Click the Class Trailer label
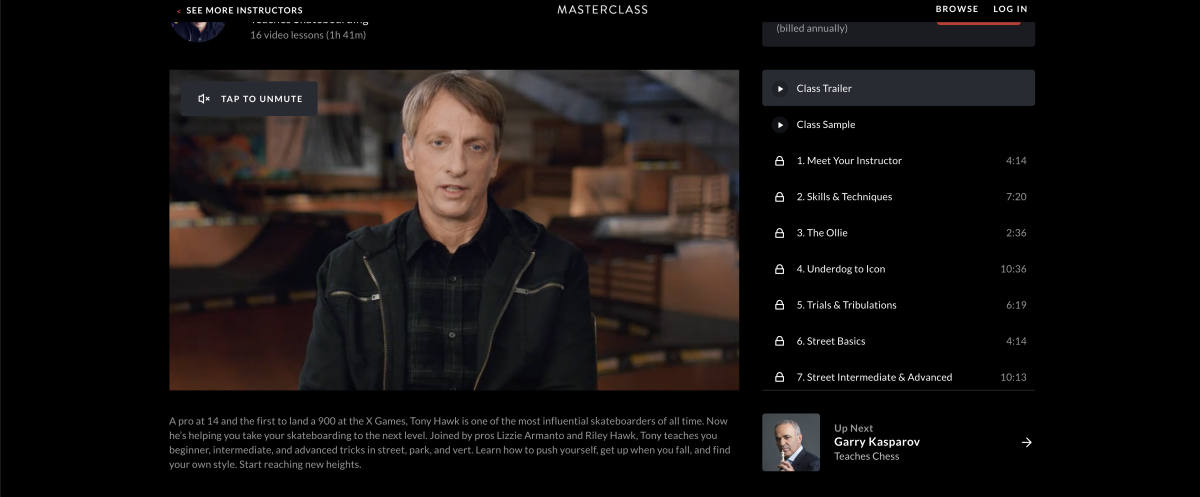The image size is (1200, 497). pos(824,88)
